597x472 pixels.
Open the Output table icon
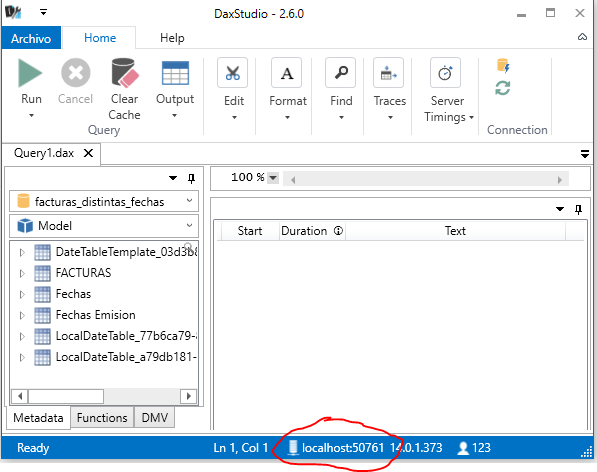pos(175,73)
